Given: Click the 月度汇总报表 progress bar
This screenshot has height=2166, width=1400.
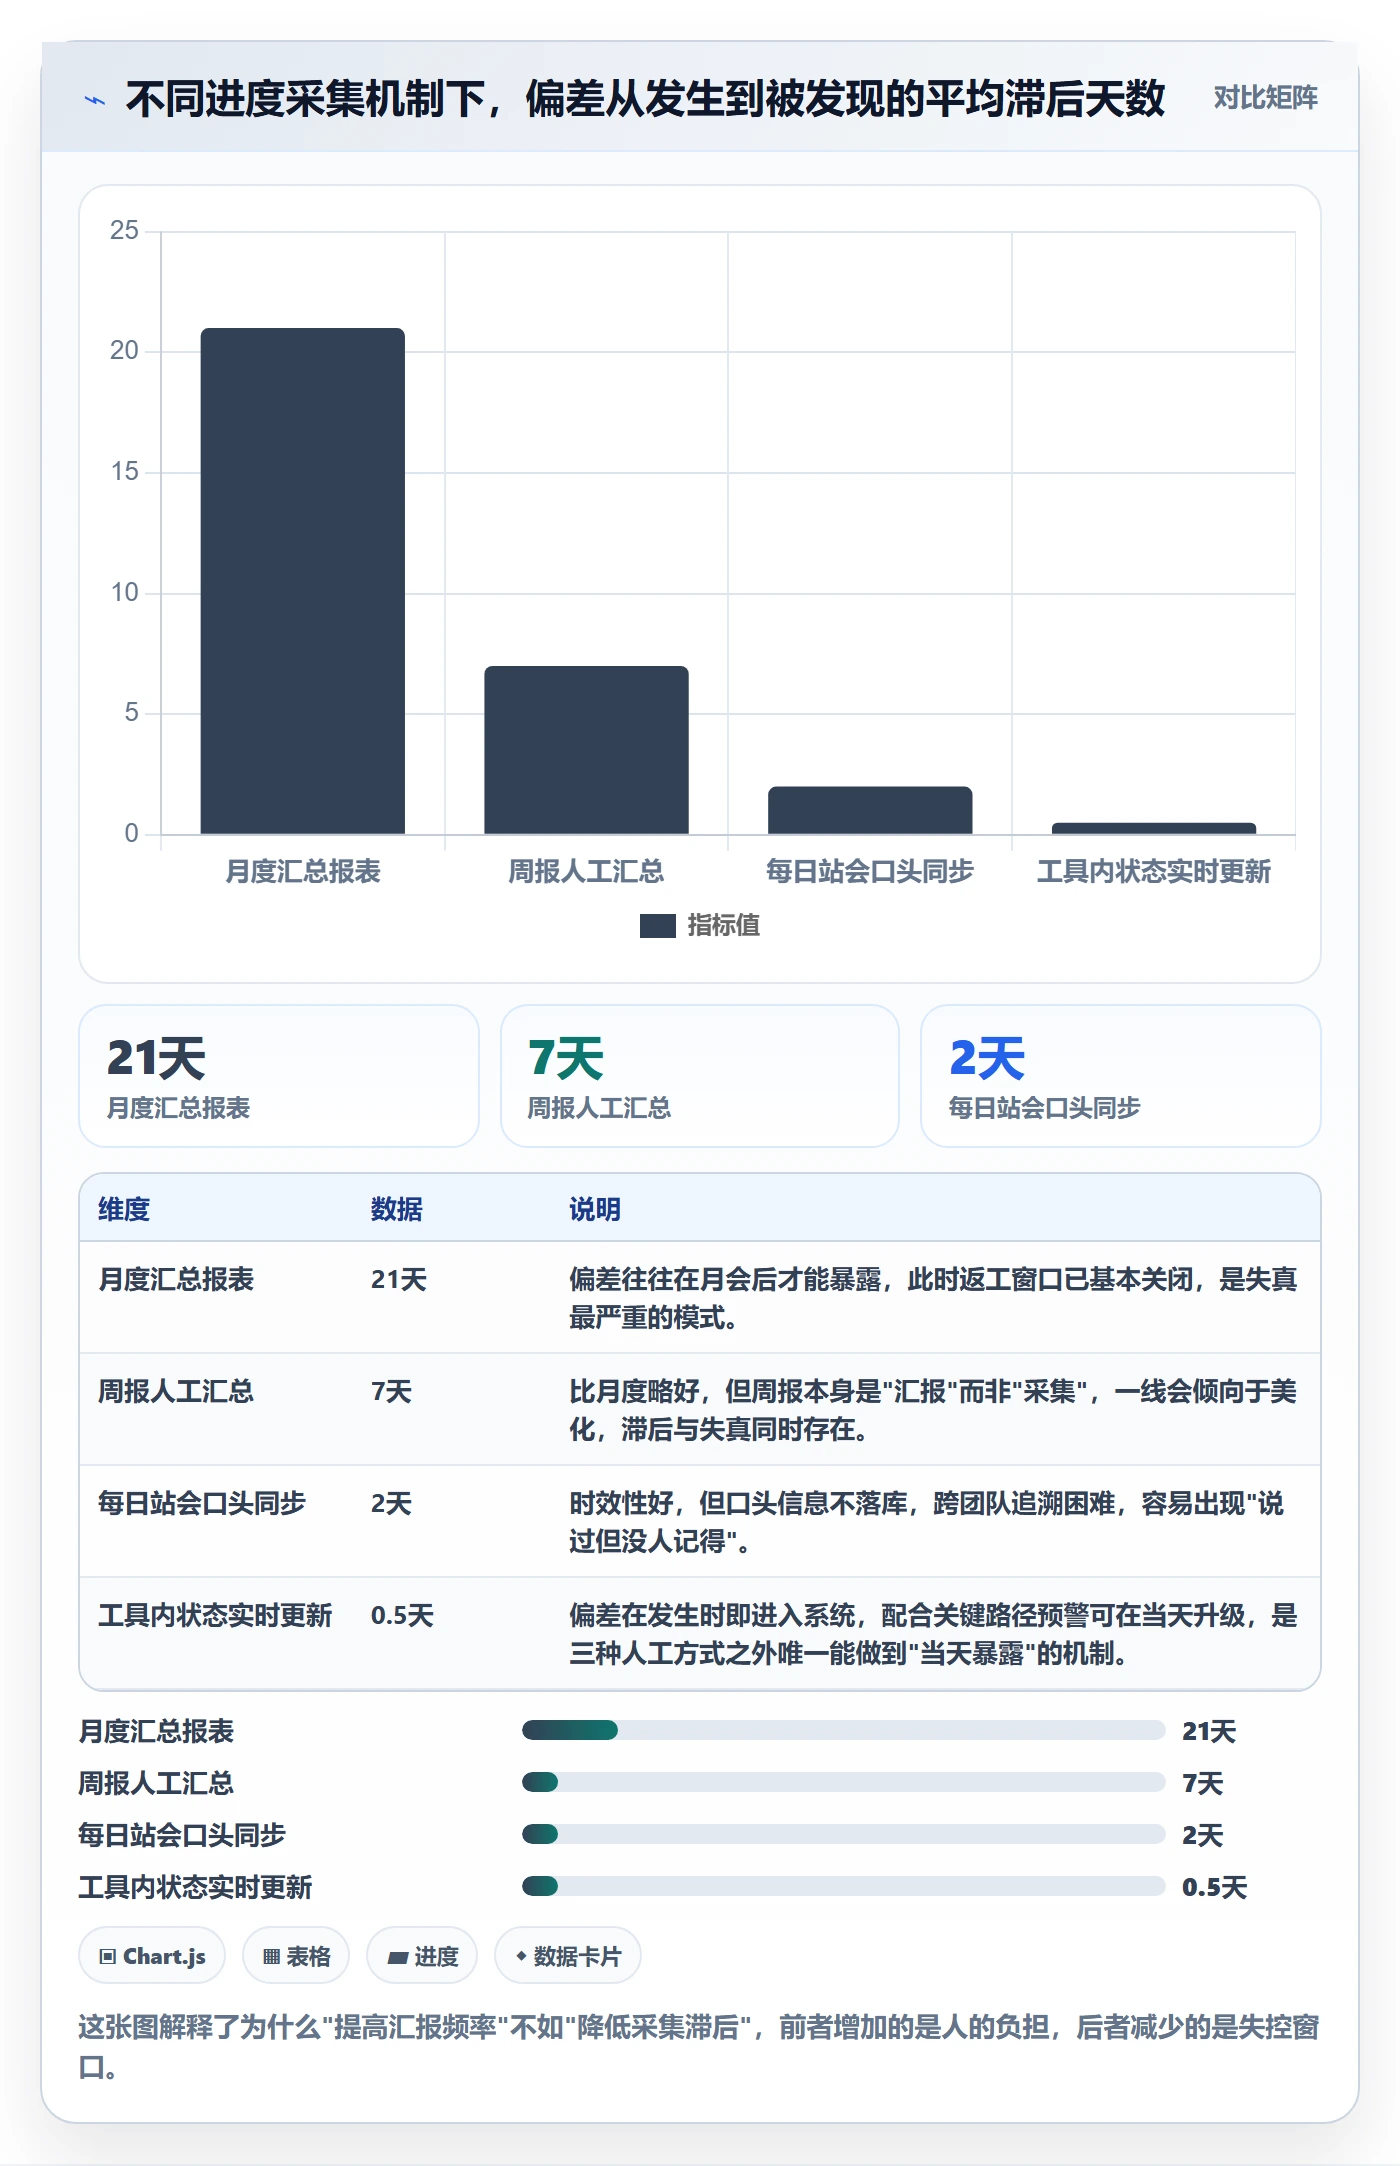Looking at the screenshot, I should [843, 1730].
